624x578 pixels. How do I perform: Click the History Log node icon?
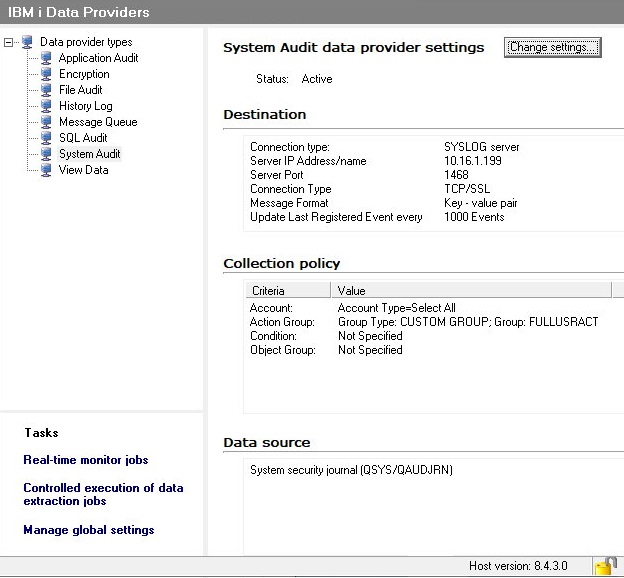click(x=46, y=106)
